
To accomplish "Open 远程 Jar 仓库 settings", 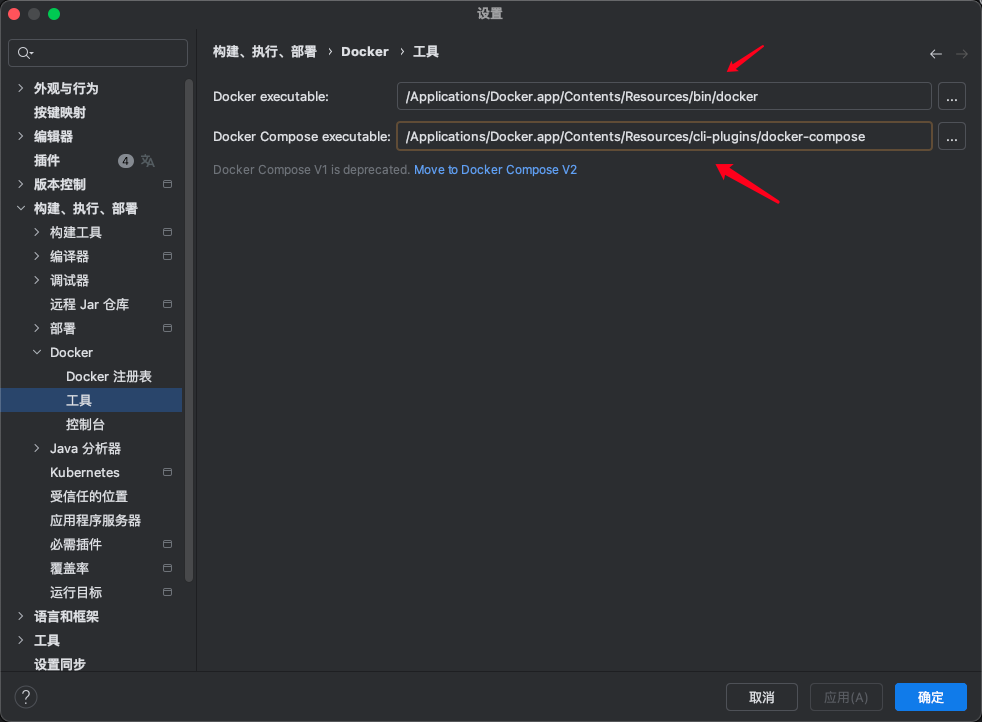I will (x=90, y=304).
